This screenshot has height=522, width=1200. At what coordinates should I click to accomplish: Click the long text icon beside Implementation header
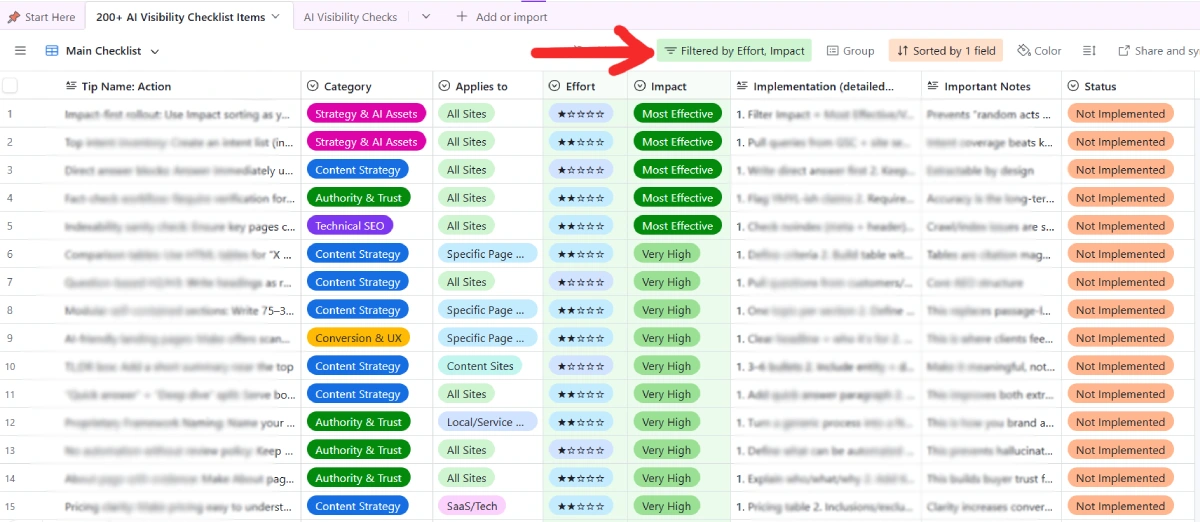coord(742,87)
